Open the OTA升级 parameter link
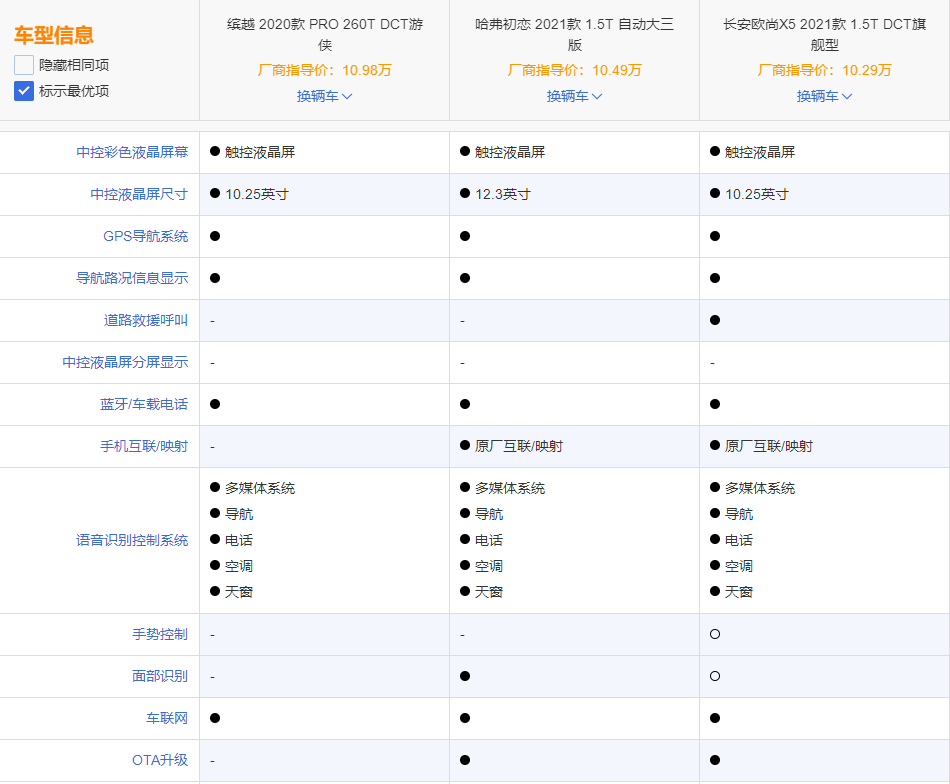Image resolution: width=950 pixels, height=784 pixels. pyautogui.click(x=160, y=760)
